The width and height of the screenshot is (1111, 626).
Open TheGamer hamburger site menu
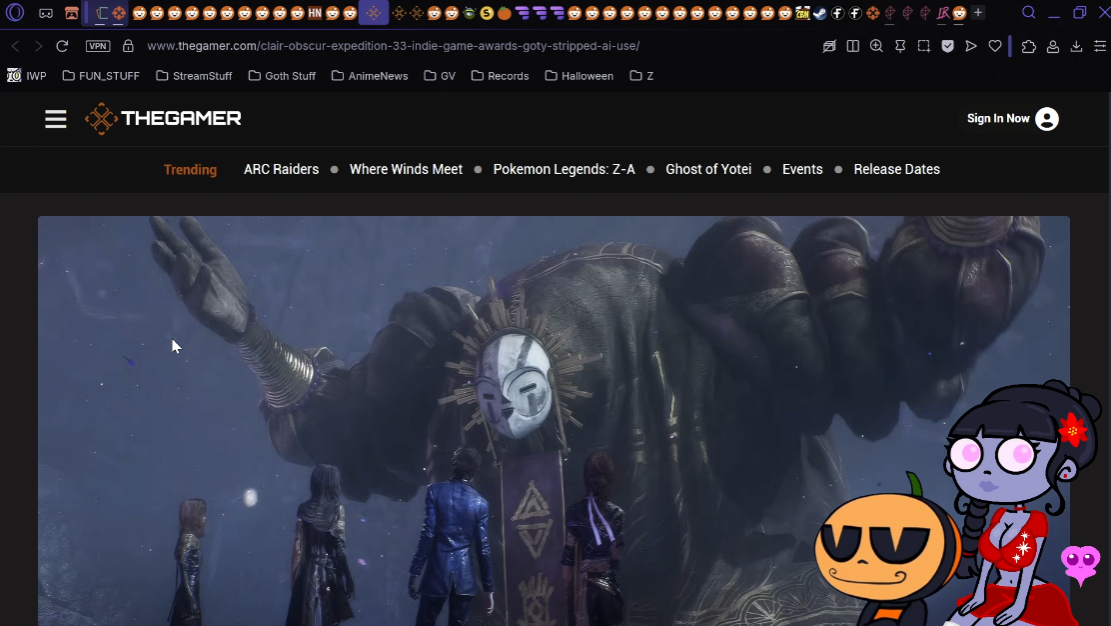[55, 119]
